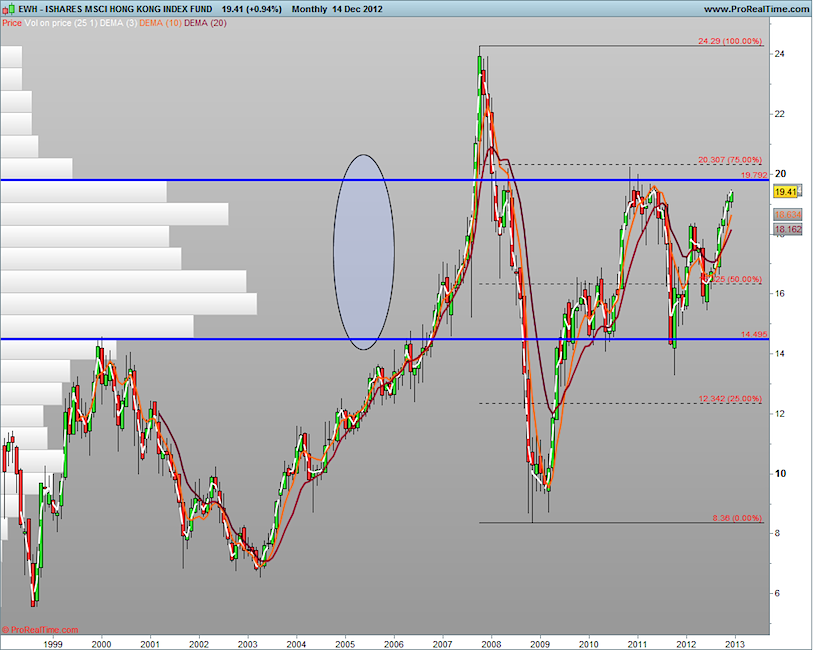Click the red Price indicator label
813x650 pixels.
[x=12, y=23]
